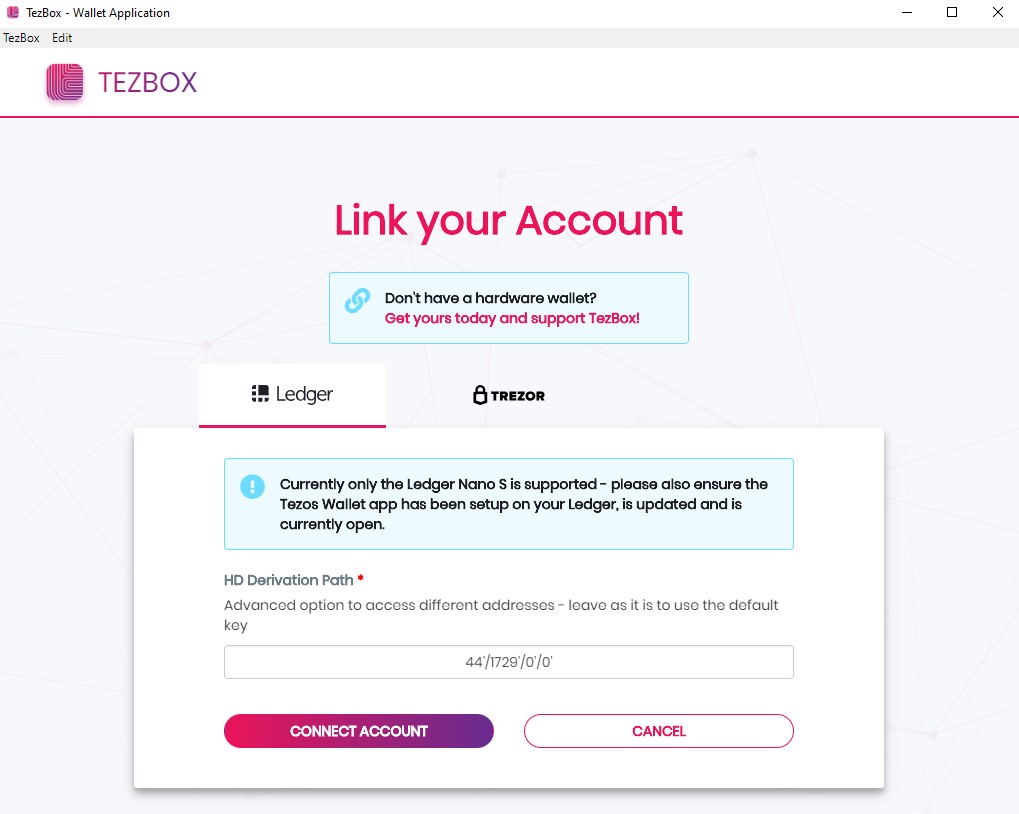Screen dimensions: 1019x814
Task: Click the Trezor padlock icon
Action: [x=480, y=395]
